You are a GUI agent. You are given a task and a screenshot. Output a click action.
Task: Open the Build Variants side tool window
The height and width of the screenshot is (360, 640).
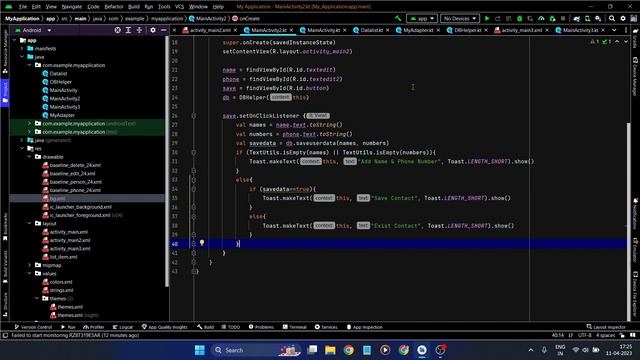(5, 267)
